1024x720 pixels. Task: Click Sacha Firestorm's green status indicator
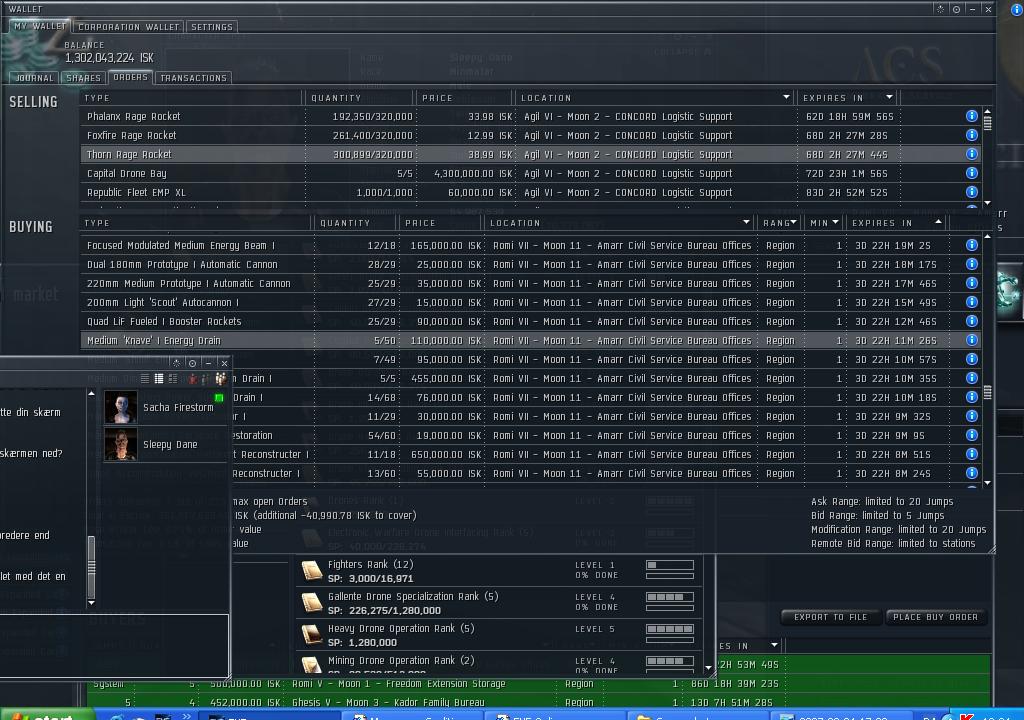(219, 397)
